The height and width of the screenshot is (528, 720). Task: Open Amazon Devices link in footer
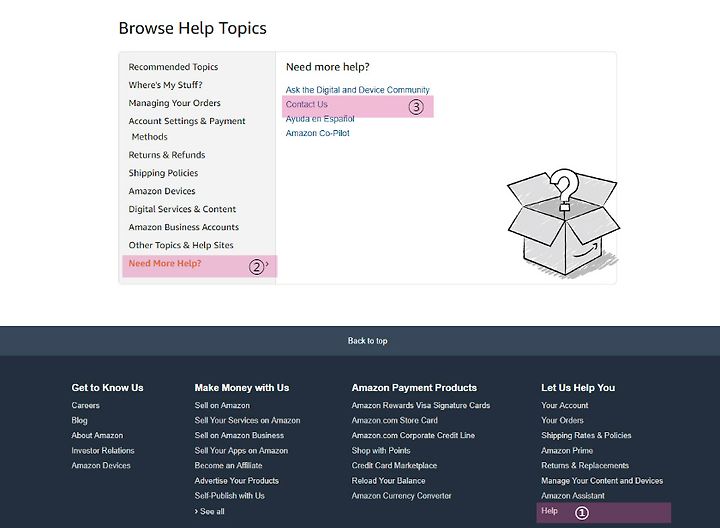[101, 466]
